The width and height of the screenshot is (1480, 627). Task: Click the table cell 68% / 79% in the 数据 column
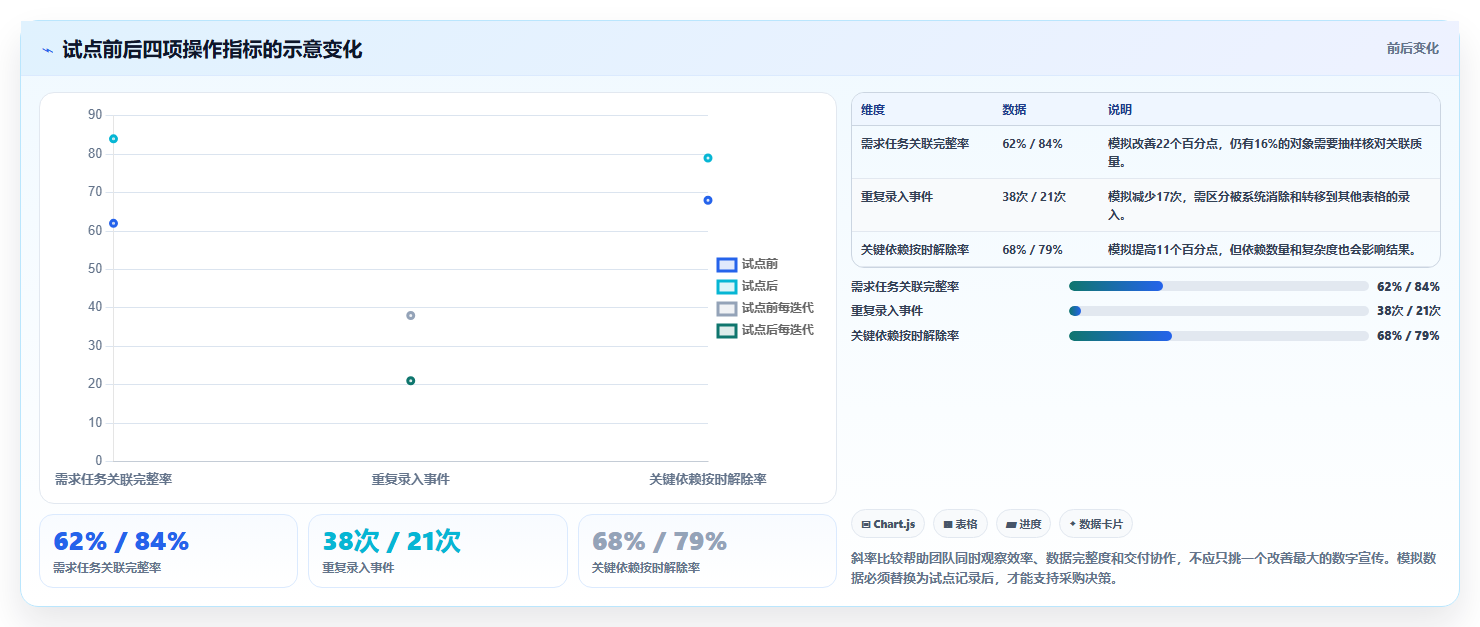(x=1032, y=250)
